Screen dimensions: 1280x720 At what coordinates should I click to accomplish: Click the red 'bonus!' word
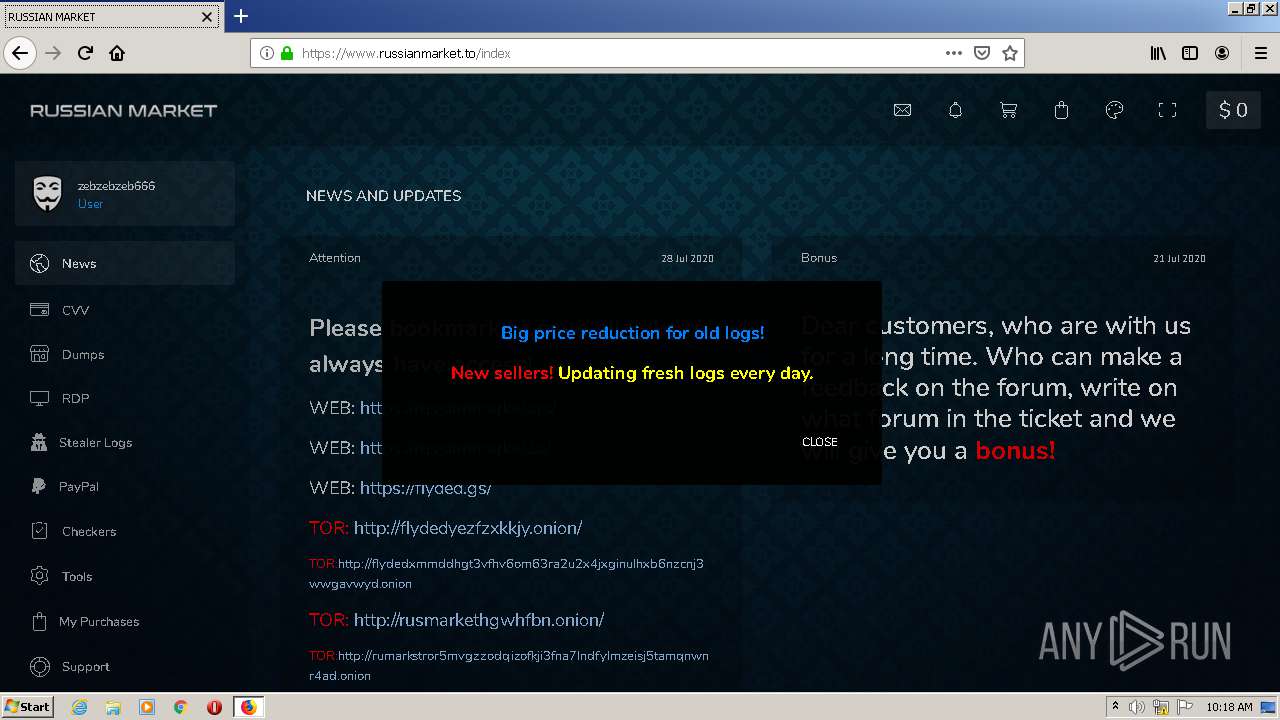[x=1015, y=450]
